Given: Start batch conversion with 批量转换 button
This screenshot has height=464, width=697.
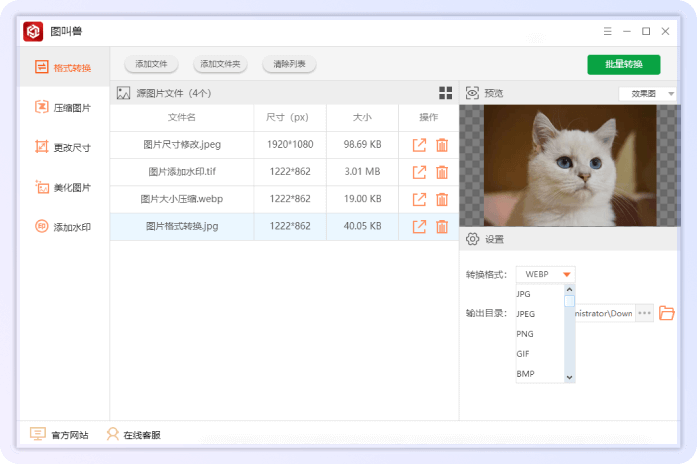Looking at the screenshot, I should [x=624, y=64].
